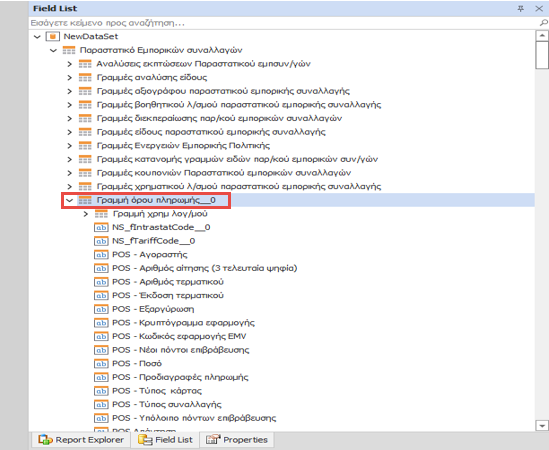Click the search magnifier icon

(543, 23)
